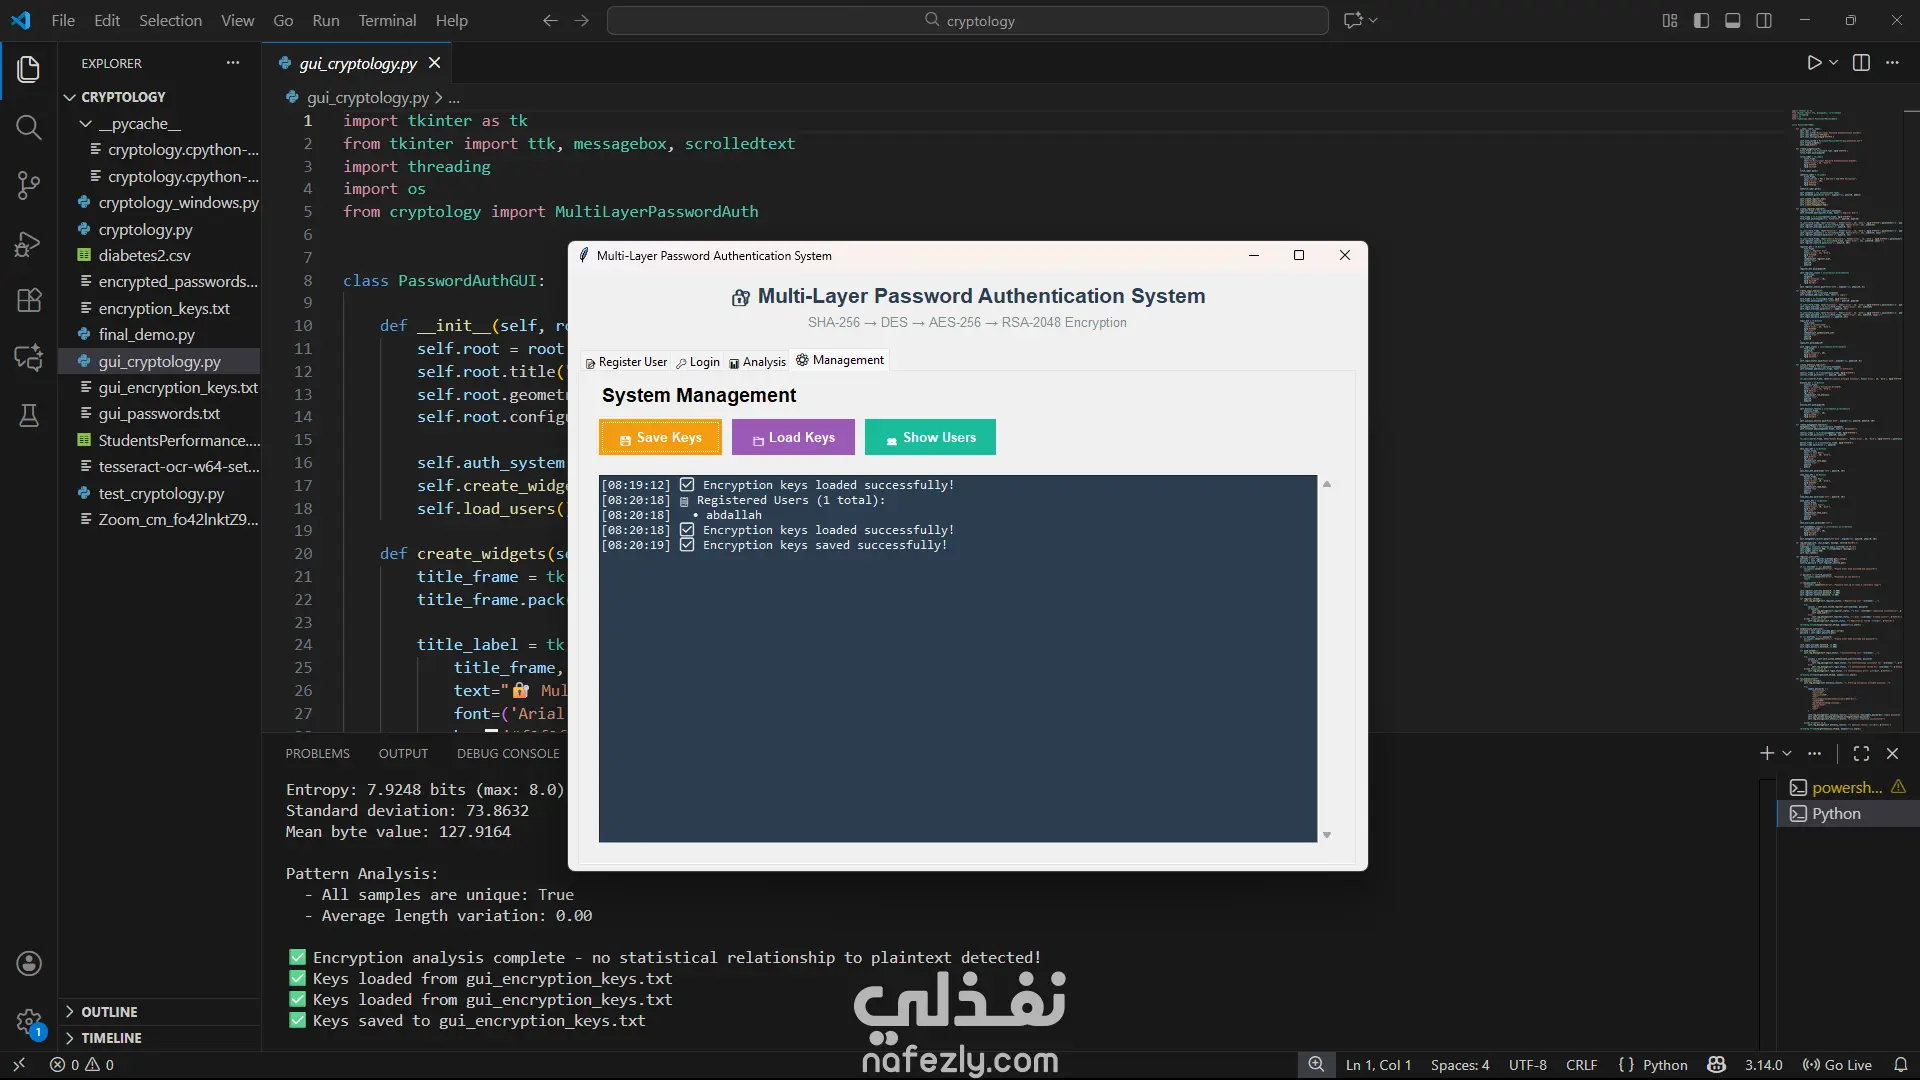Open the Run Python File dropdown arrow

(1834, 63)
